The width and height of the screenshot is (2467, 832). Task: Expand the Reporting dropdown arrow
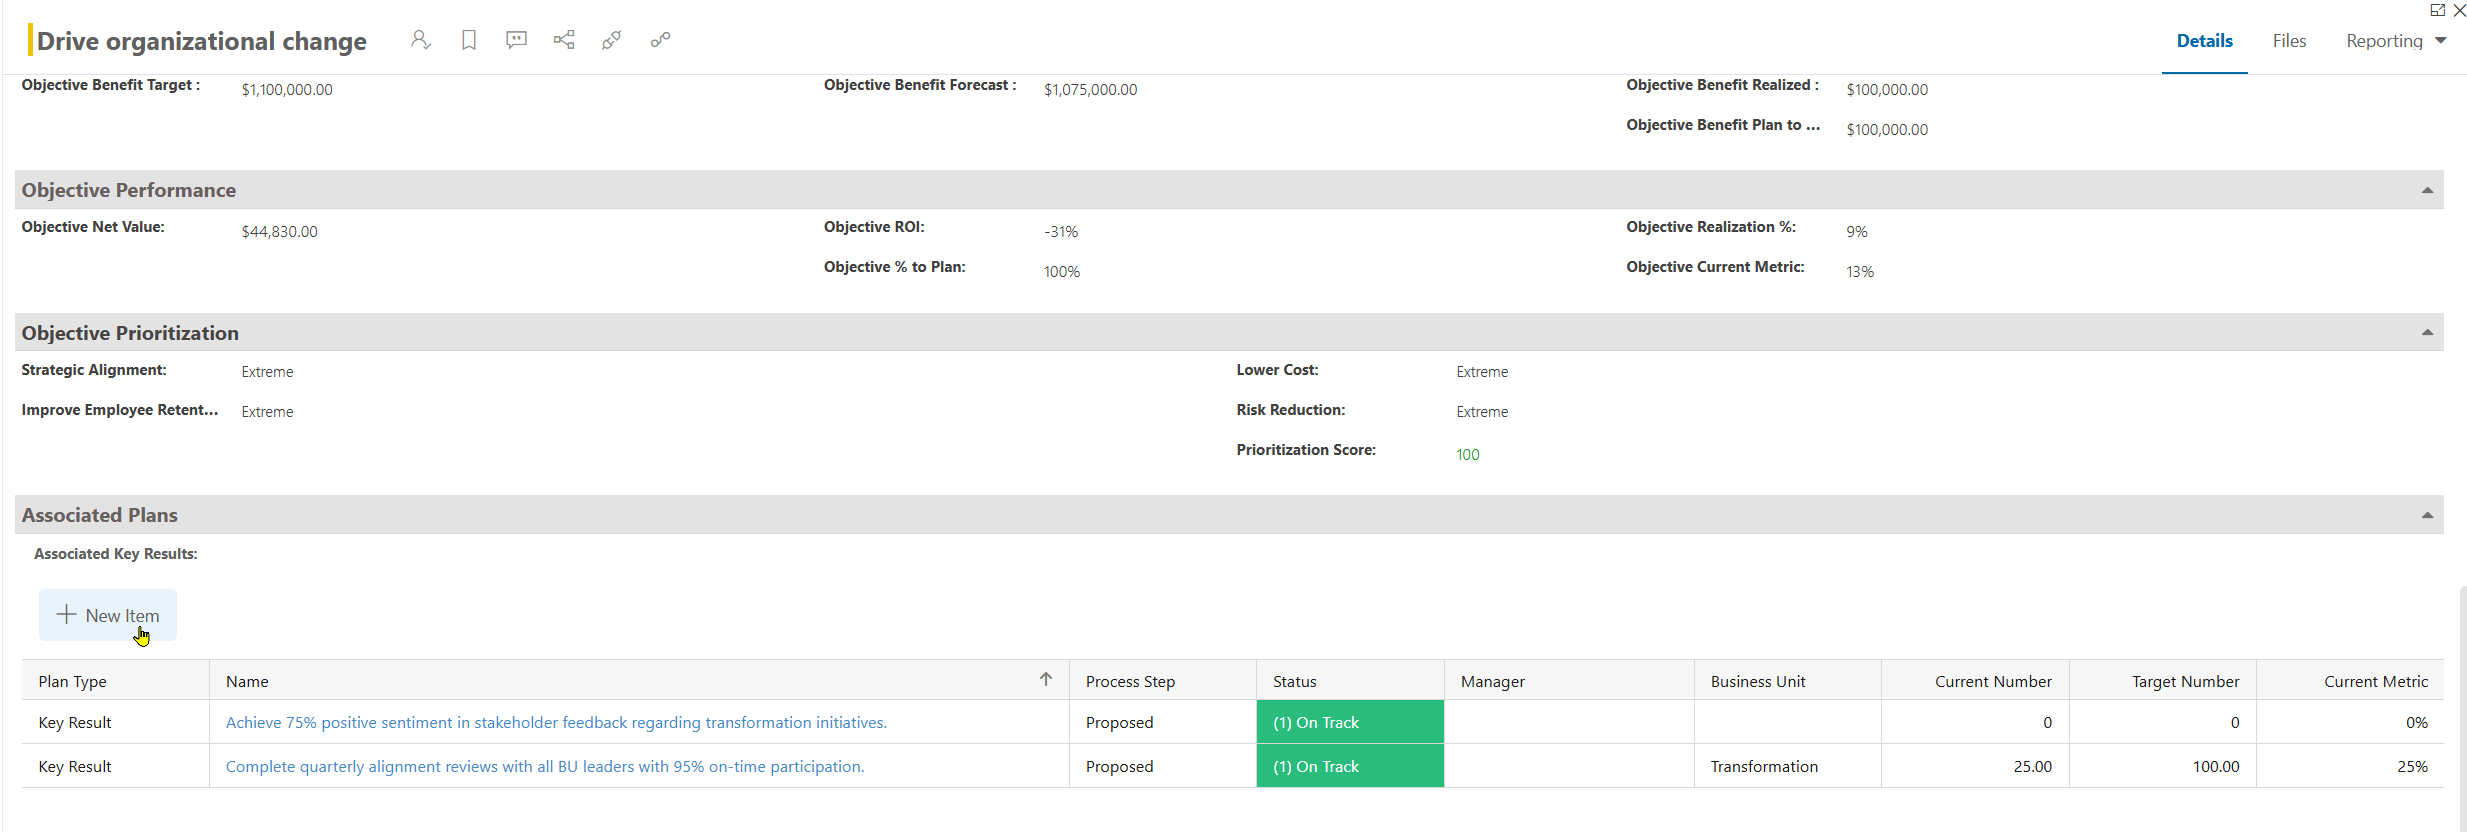pos(2441,41)
